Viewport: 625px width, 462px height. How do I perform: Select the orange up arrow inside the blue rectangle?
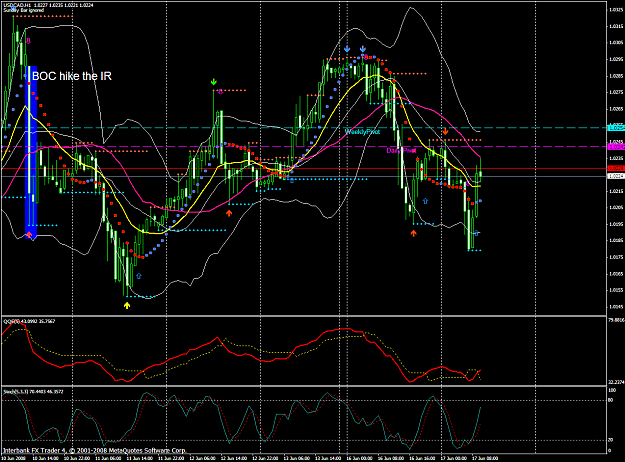pyautogui.click(x=29, y=235)
